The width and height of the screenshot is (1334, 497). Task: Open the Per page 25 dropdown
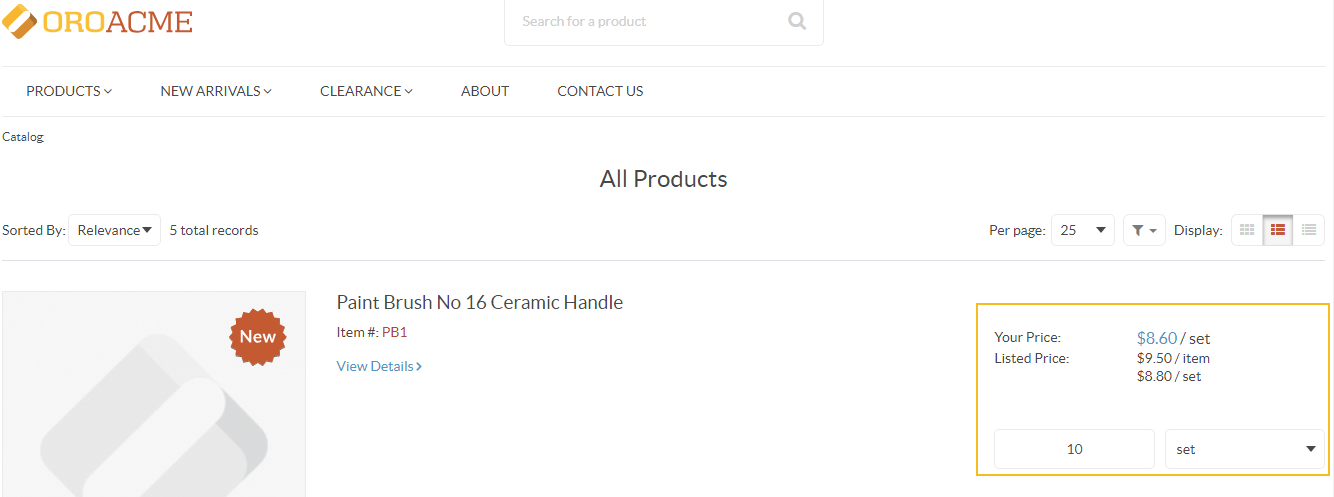(1083, 230)
